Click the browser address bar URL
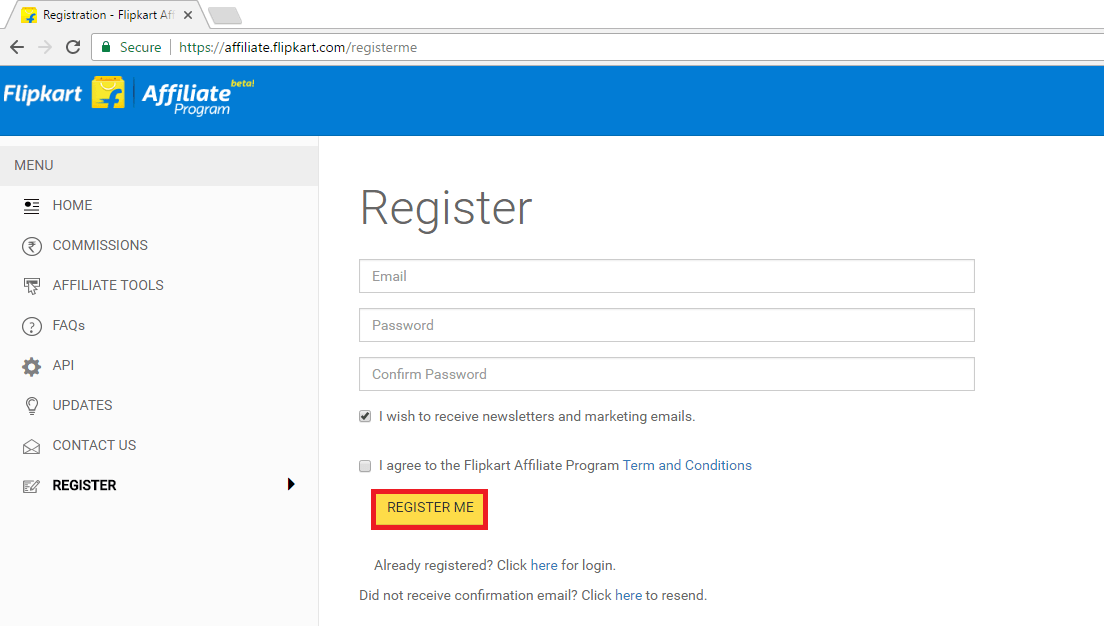1104x626 pixels. pyautogui.click(x=298, y=47)
